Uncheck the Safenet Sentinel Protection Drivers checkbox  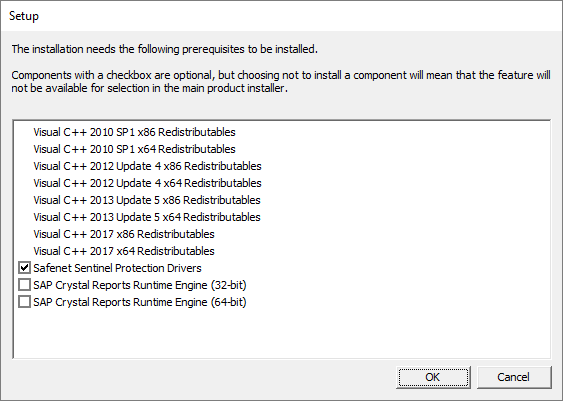(x=24, y=268)
